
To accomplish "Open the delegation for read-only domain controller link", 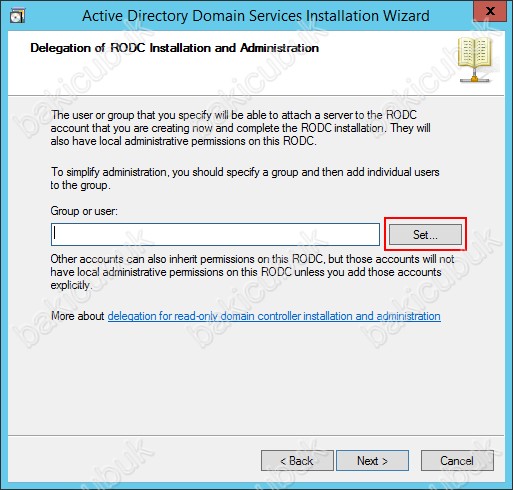I will click(x=274, y=316).
